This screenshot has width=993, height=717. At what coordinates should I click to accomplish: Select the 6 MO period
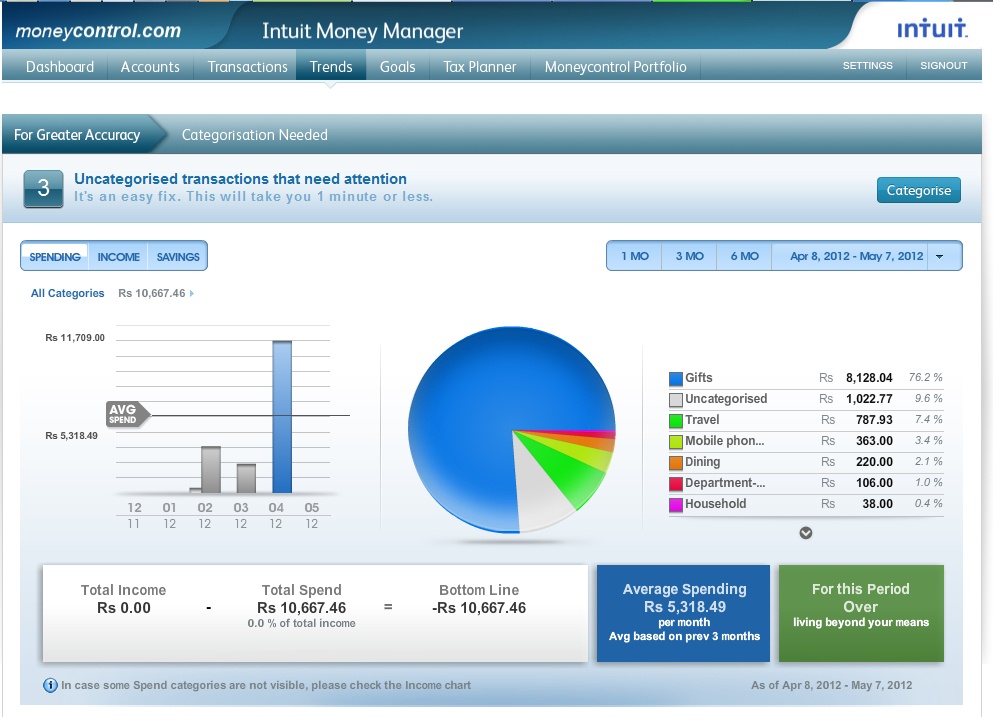click(x=745, y=256)
